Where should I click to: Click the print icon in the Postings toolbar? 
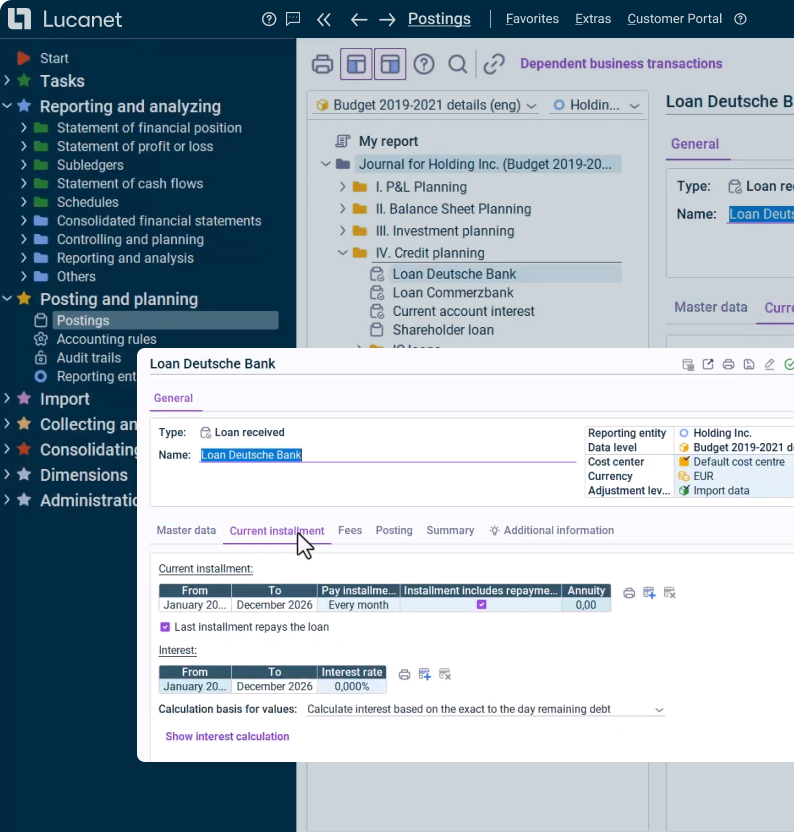(322, 64)
